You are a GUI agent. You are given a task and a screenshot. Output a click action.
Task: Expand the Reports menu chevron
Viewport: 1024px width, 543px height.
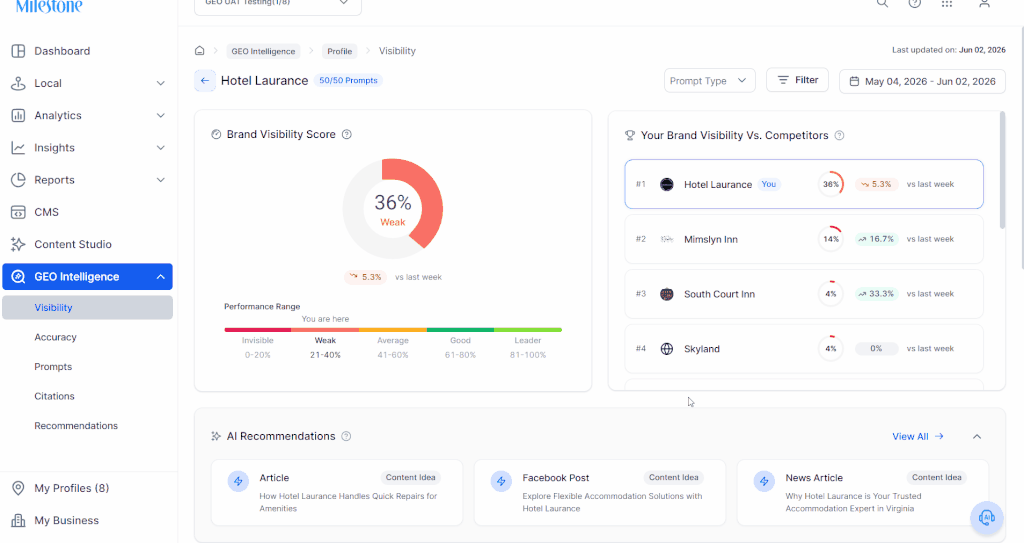pyautogui.click(x=161, y=180)
